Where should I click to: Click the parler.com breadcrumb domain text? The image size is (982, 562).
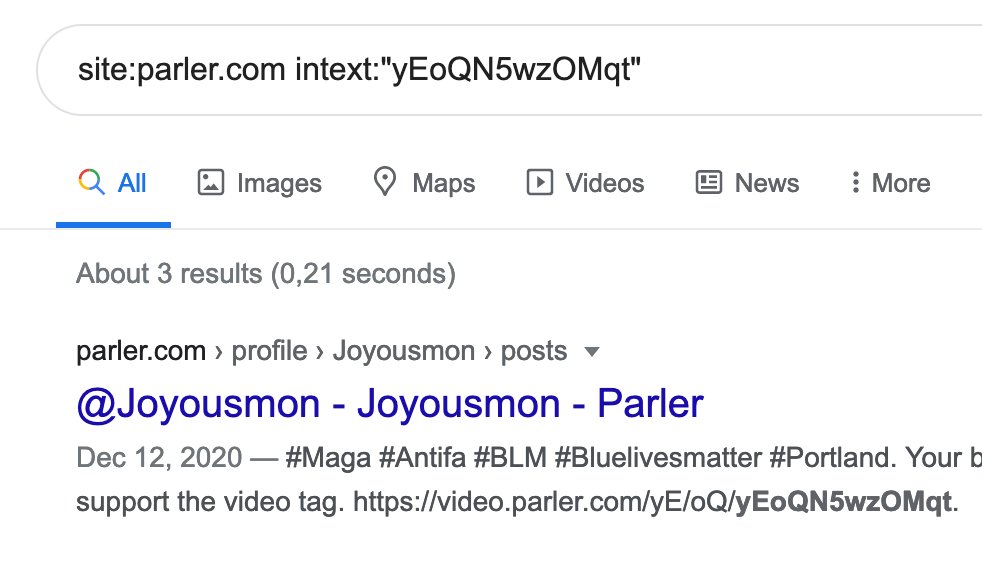pyautogui.click(x=141, y=351)
